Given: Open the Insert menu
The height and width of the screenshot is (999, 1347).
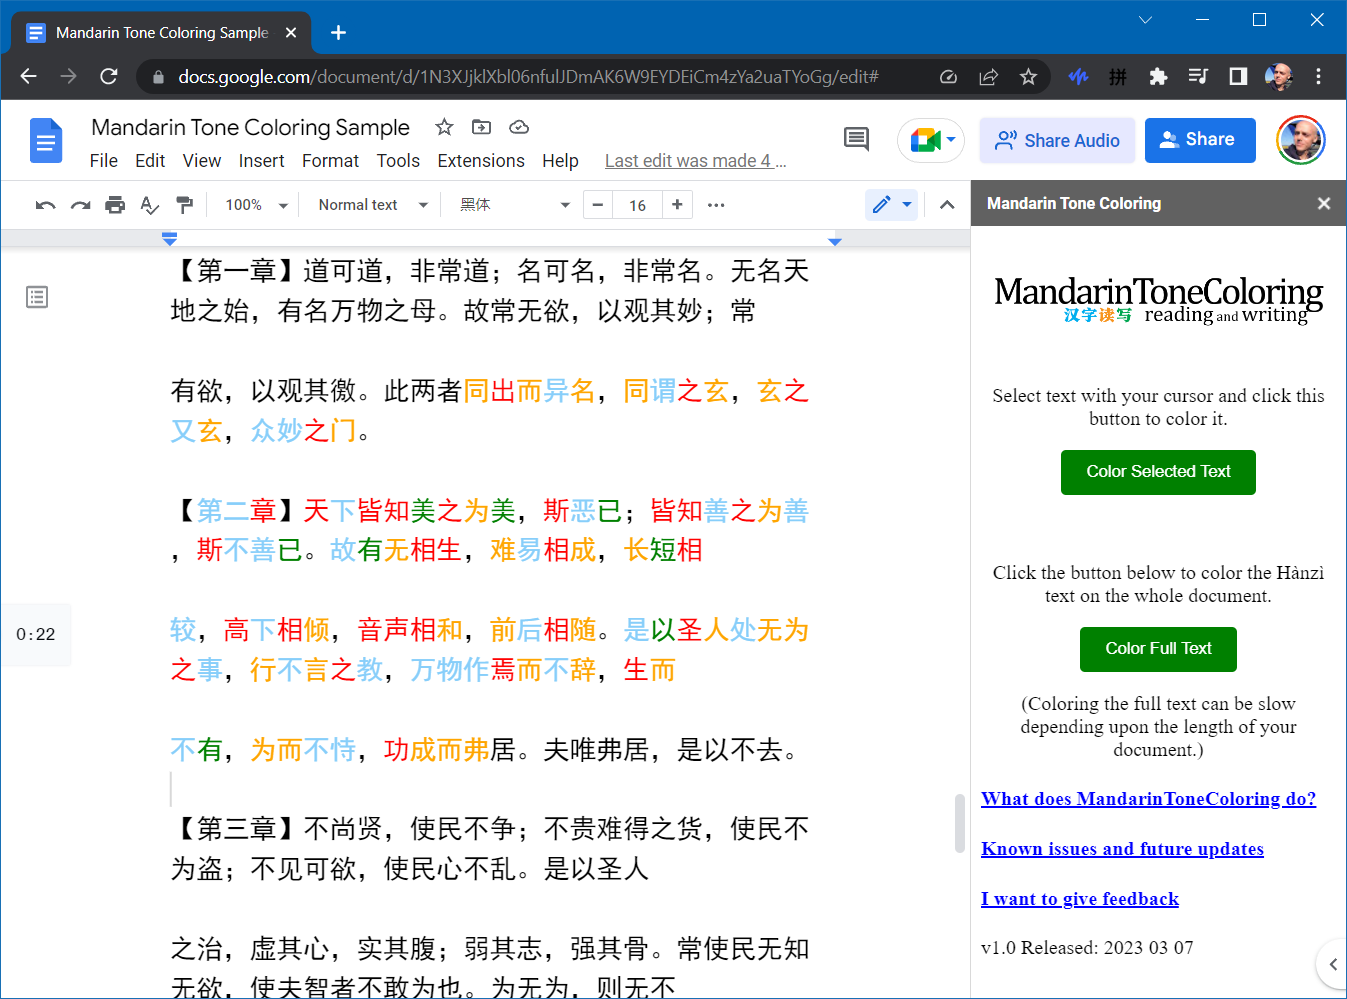Looking at the screenshot, I should 261,161.
